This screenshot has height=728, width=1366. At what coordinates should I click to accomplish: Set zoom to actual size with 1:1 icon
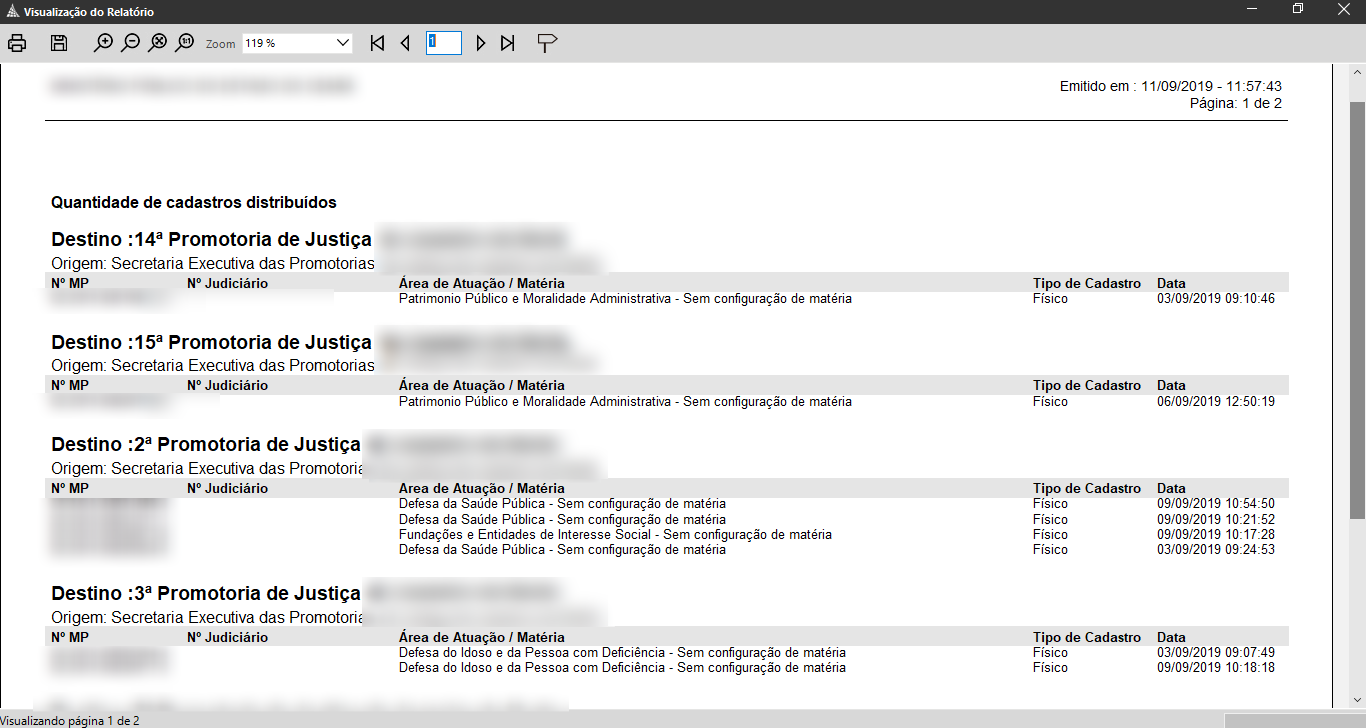(184, 43)
